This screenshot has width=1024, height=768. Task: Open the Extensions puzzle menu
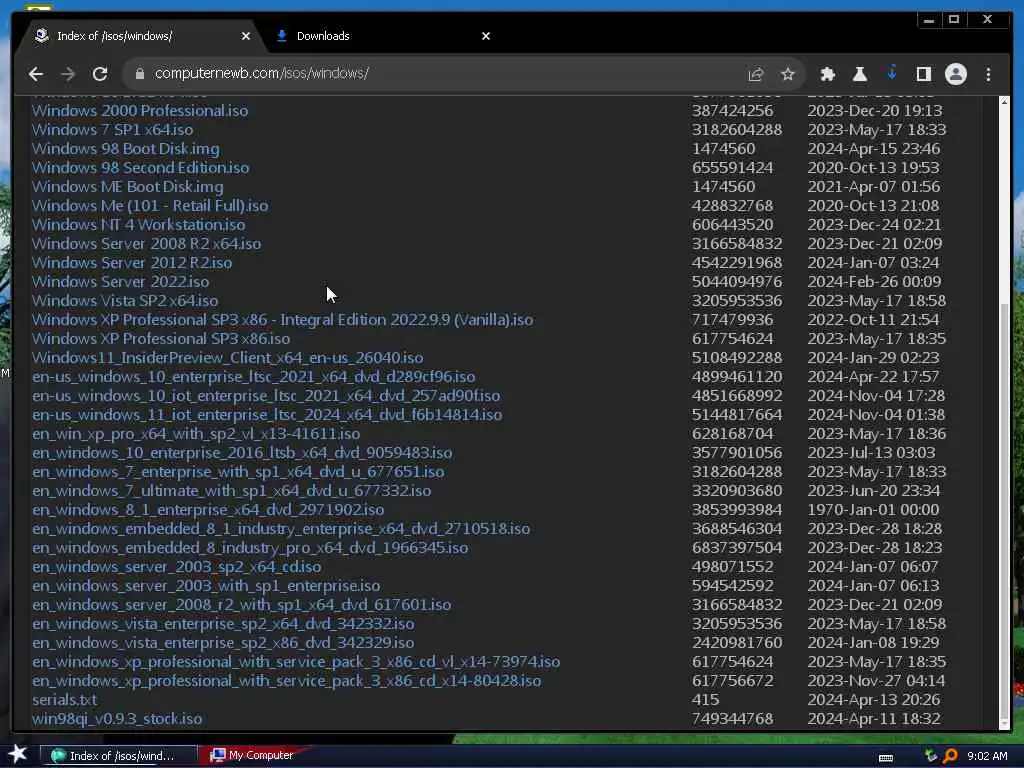click(x=827, y=74)
